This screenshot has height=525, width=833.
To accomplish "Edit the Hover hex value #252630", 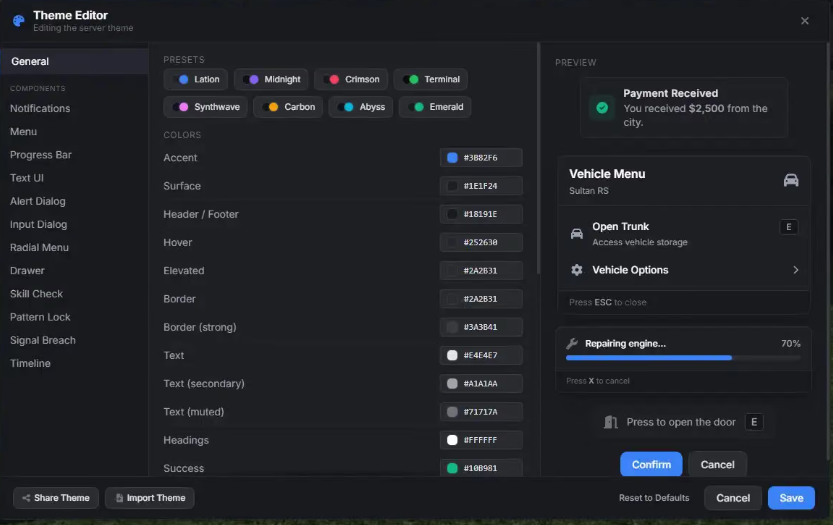I will 481,242.
